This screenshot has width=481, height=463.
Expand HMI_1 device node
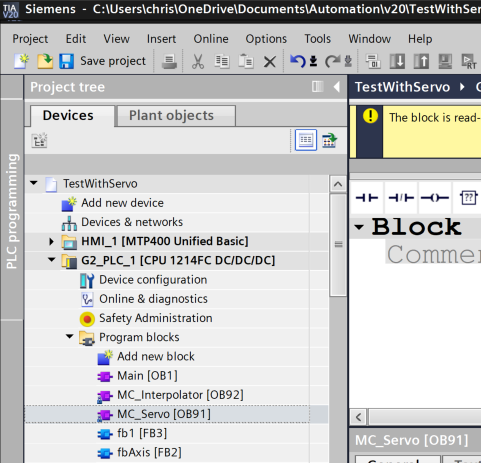coord(51,241)
